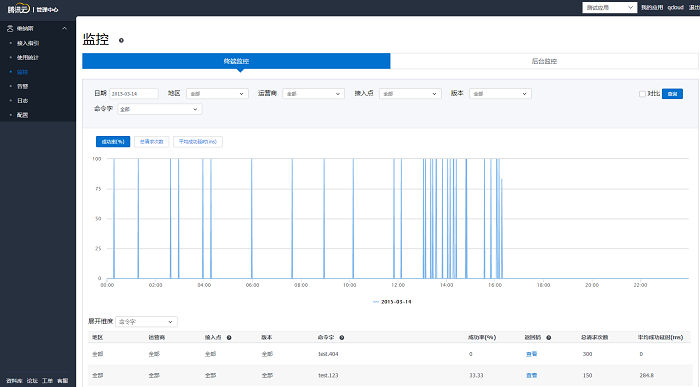Click the 论坛 footer link
700x387 pixels.
[32, 381]
